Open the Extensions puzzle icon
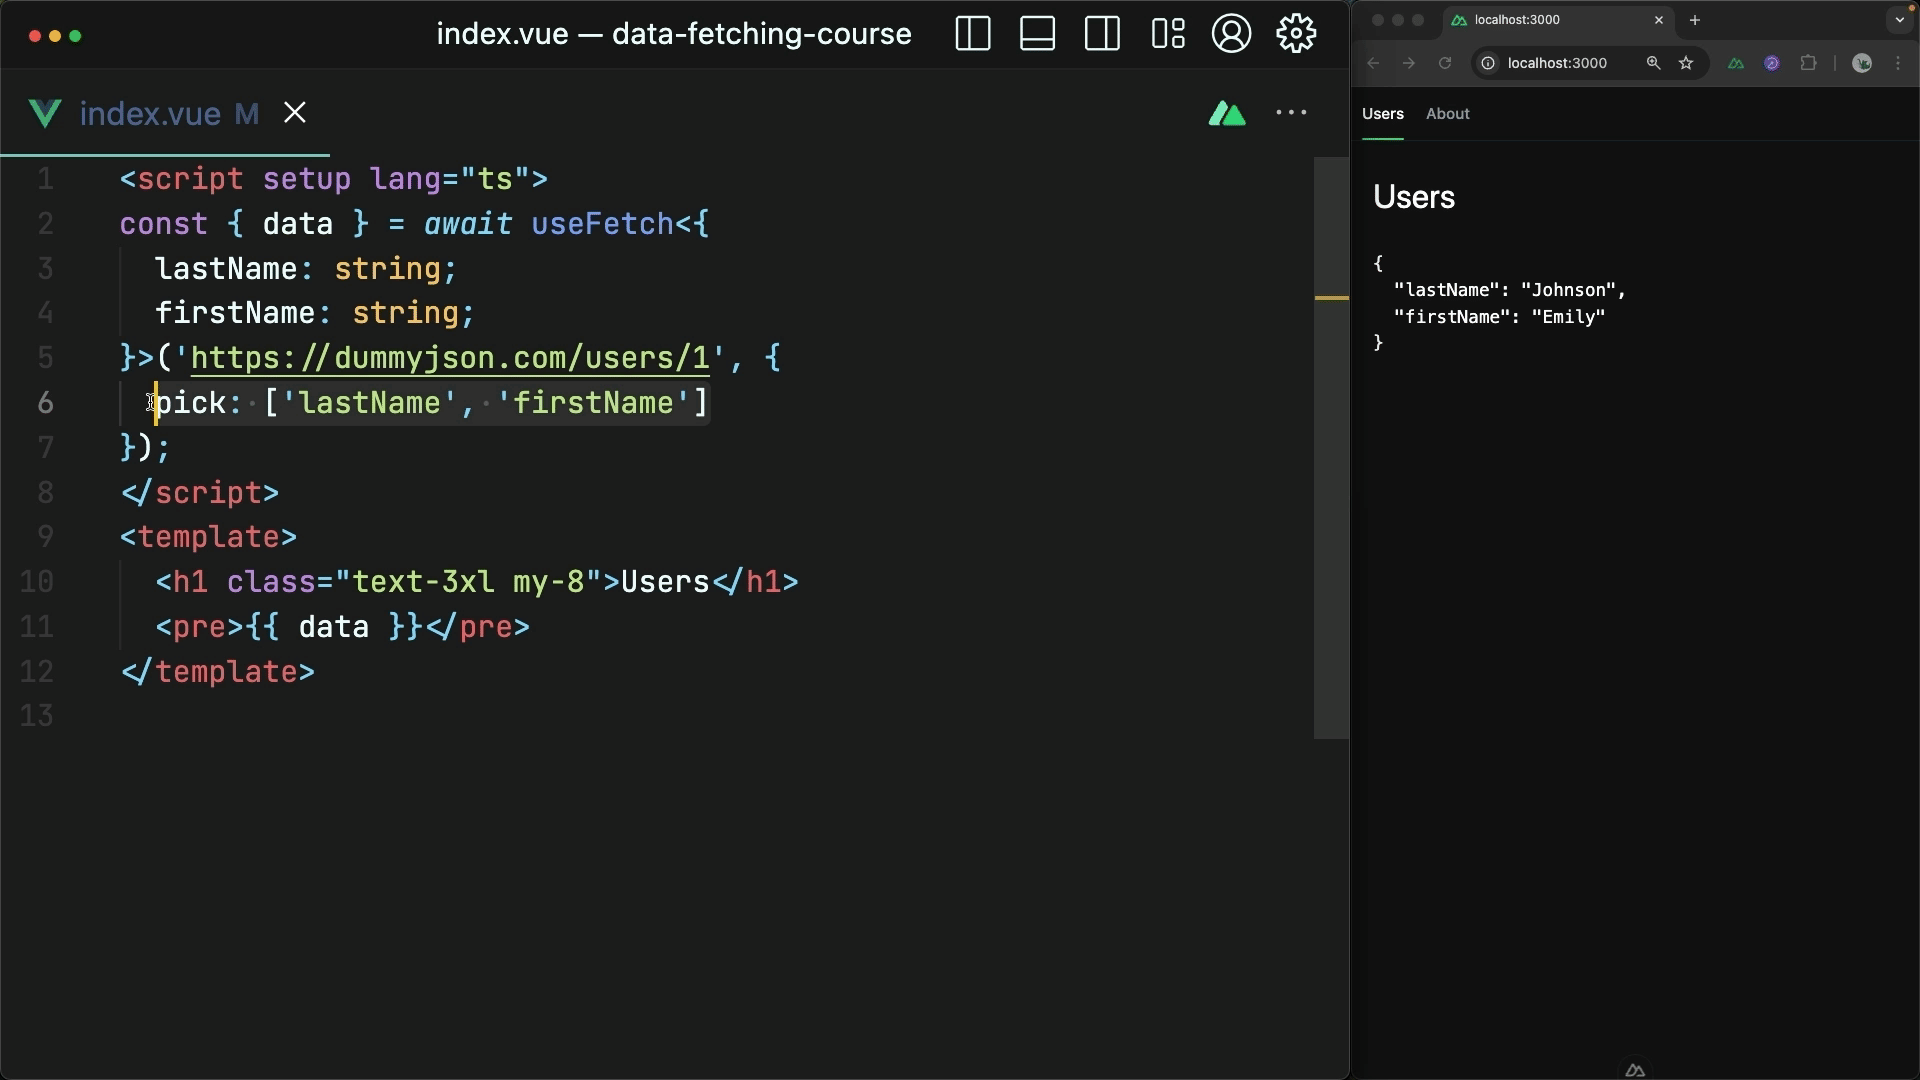The width and height of the screenshot is (1920, 1080). [x=1808, y=63]
